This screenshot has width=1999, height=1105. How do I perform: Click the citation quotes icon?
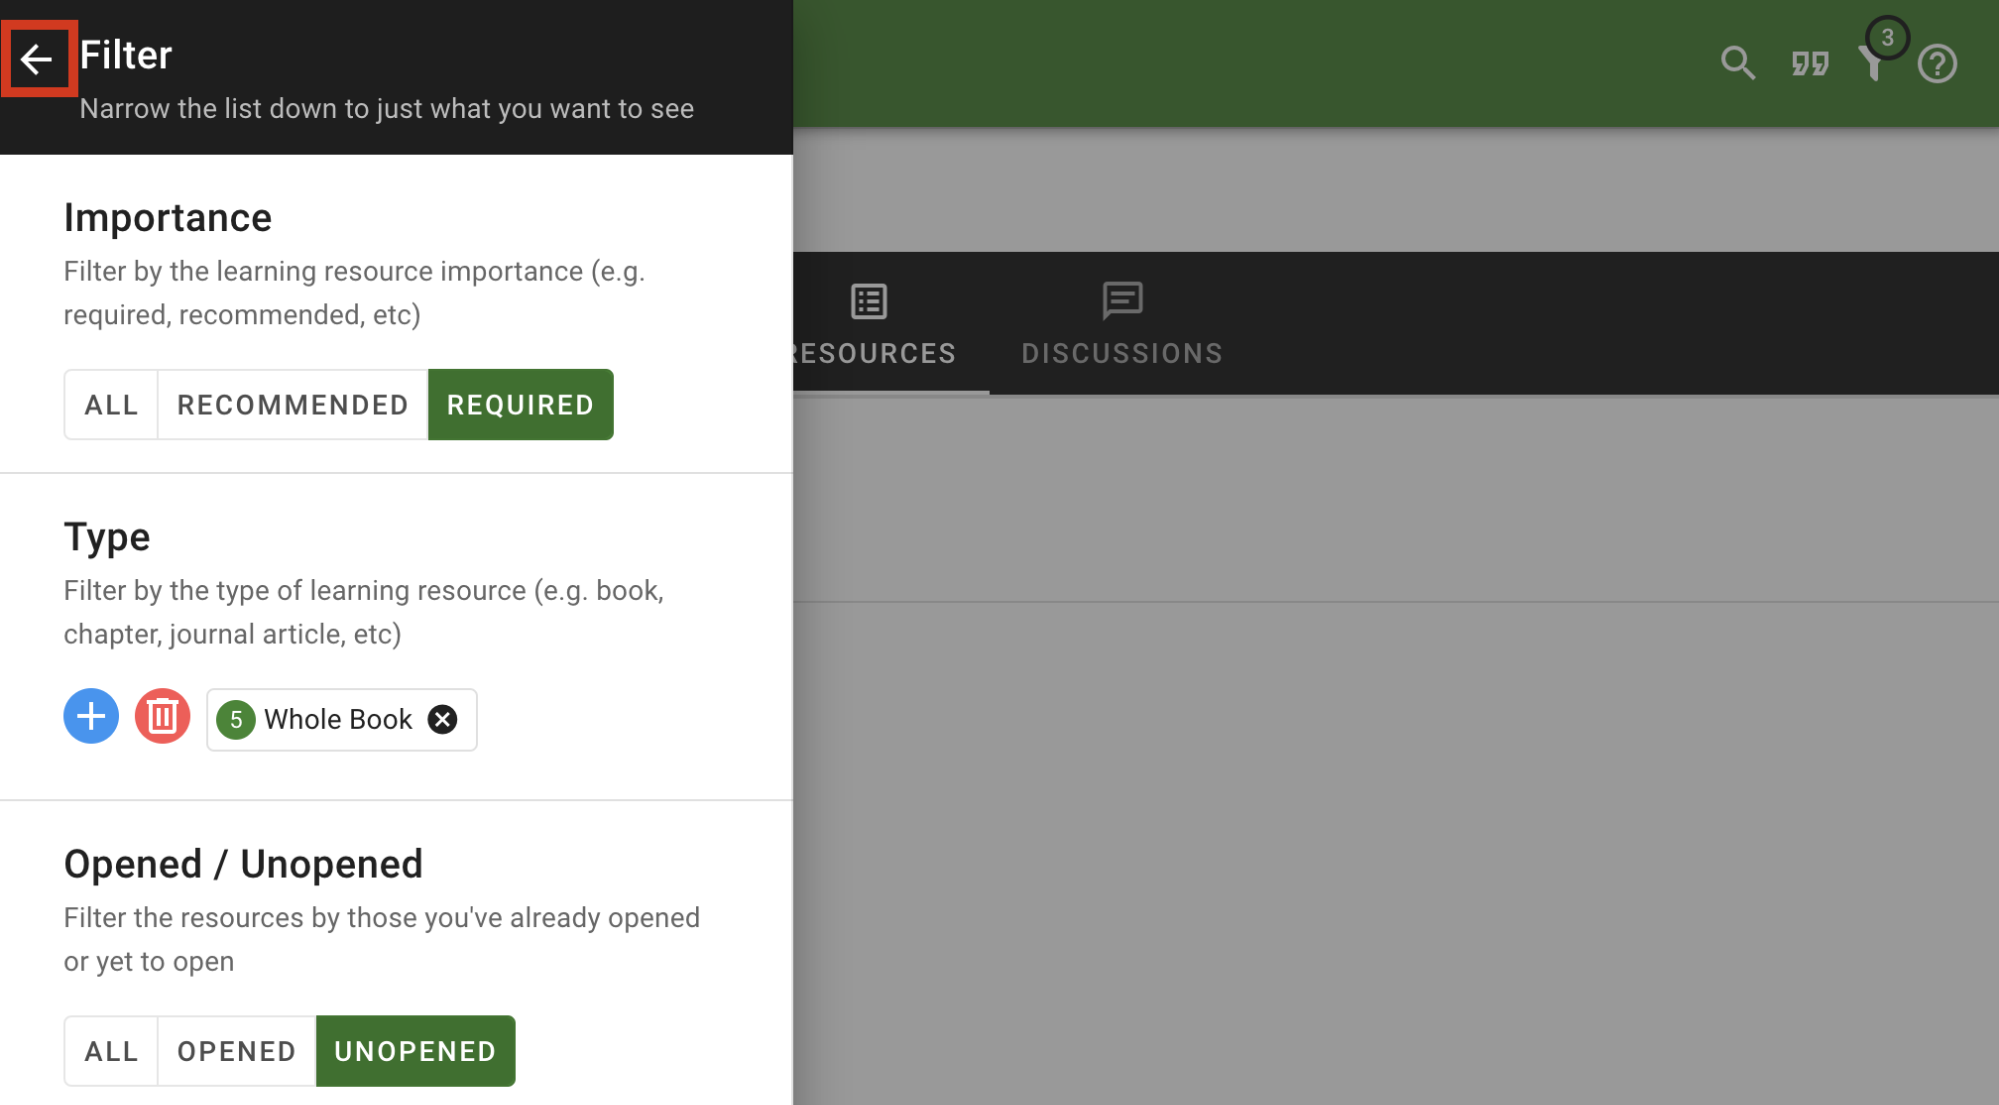click(1809, 64)
